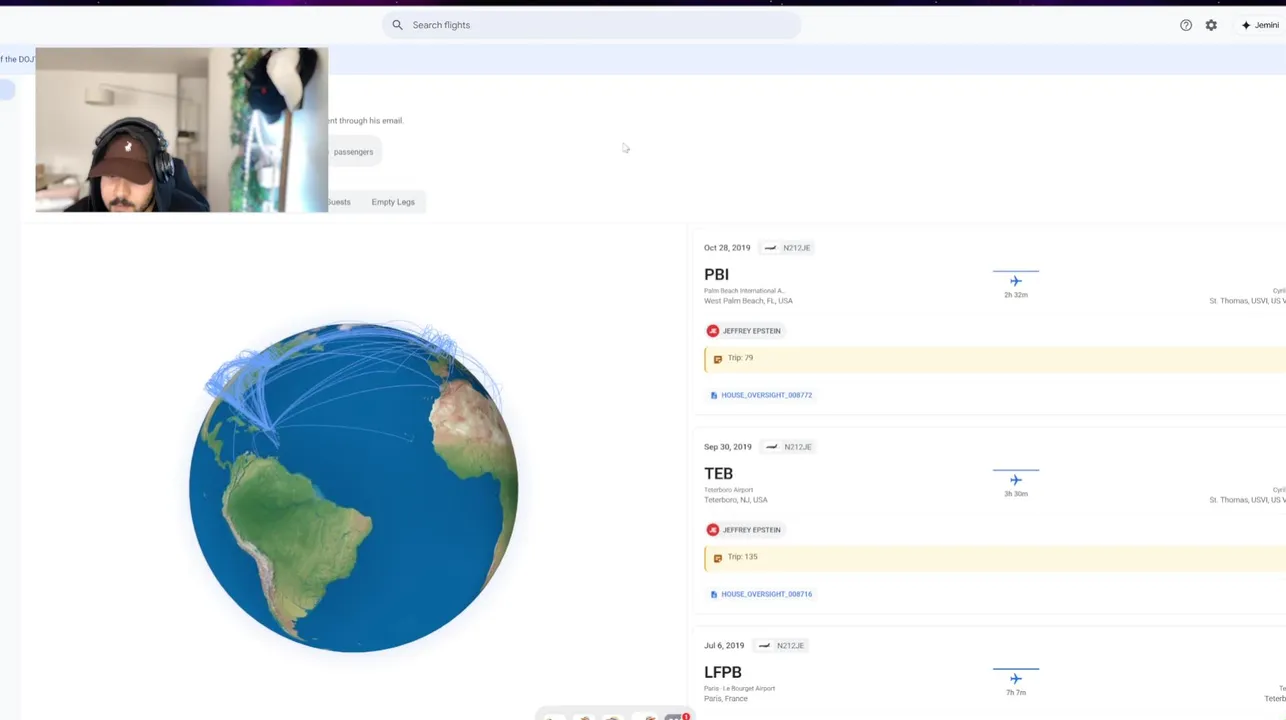Click the airplane icon above 2h 32m

(1016, 281)
